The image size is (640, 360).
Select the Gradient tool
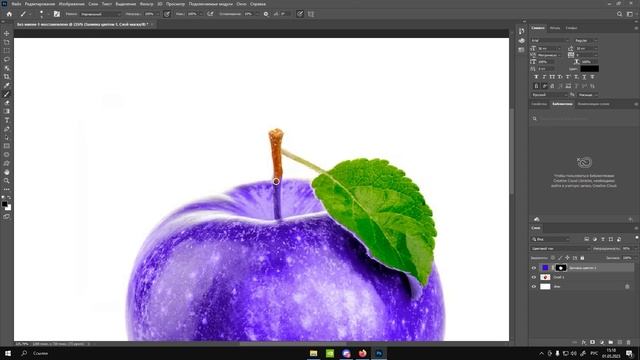(x=7, y=111)
